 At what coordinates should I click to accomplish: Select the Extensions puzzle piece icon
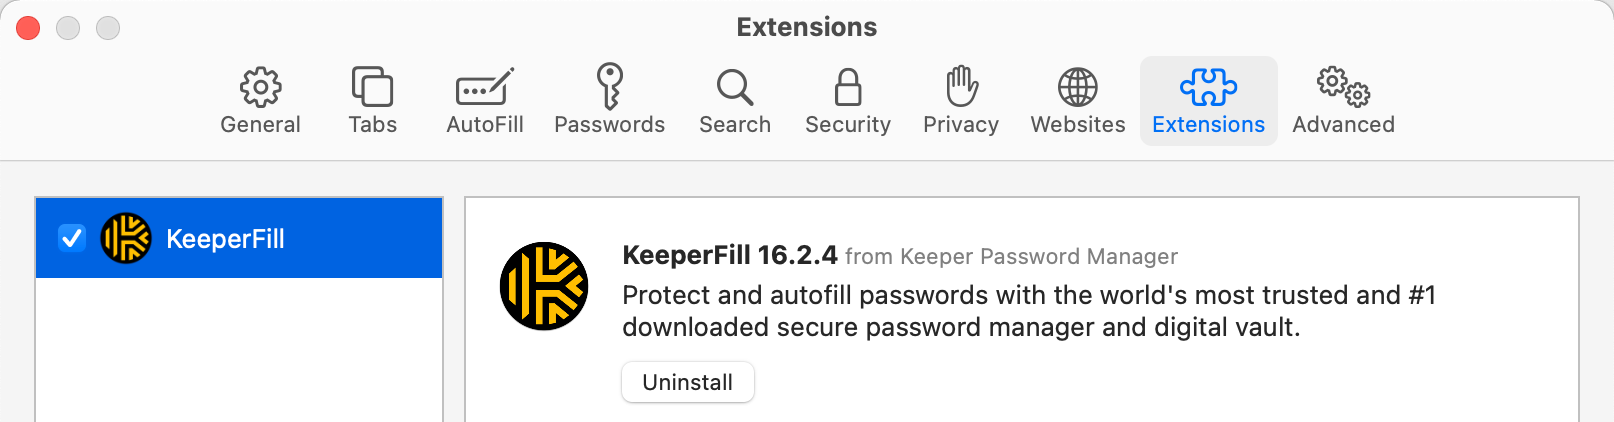[x=1208, y=87]
